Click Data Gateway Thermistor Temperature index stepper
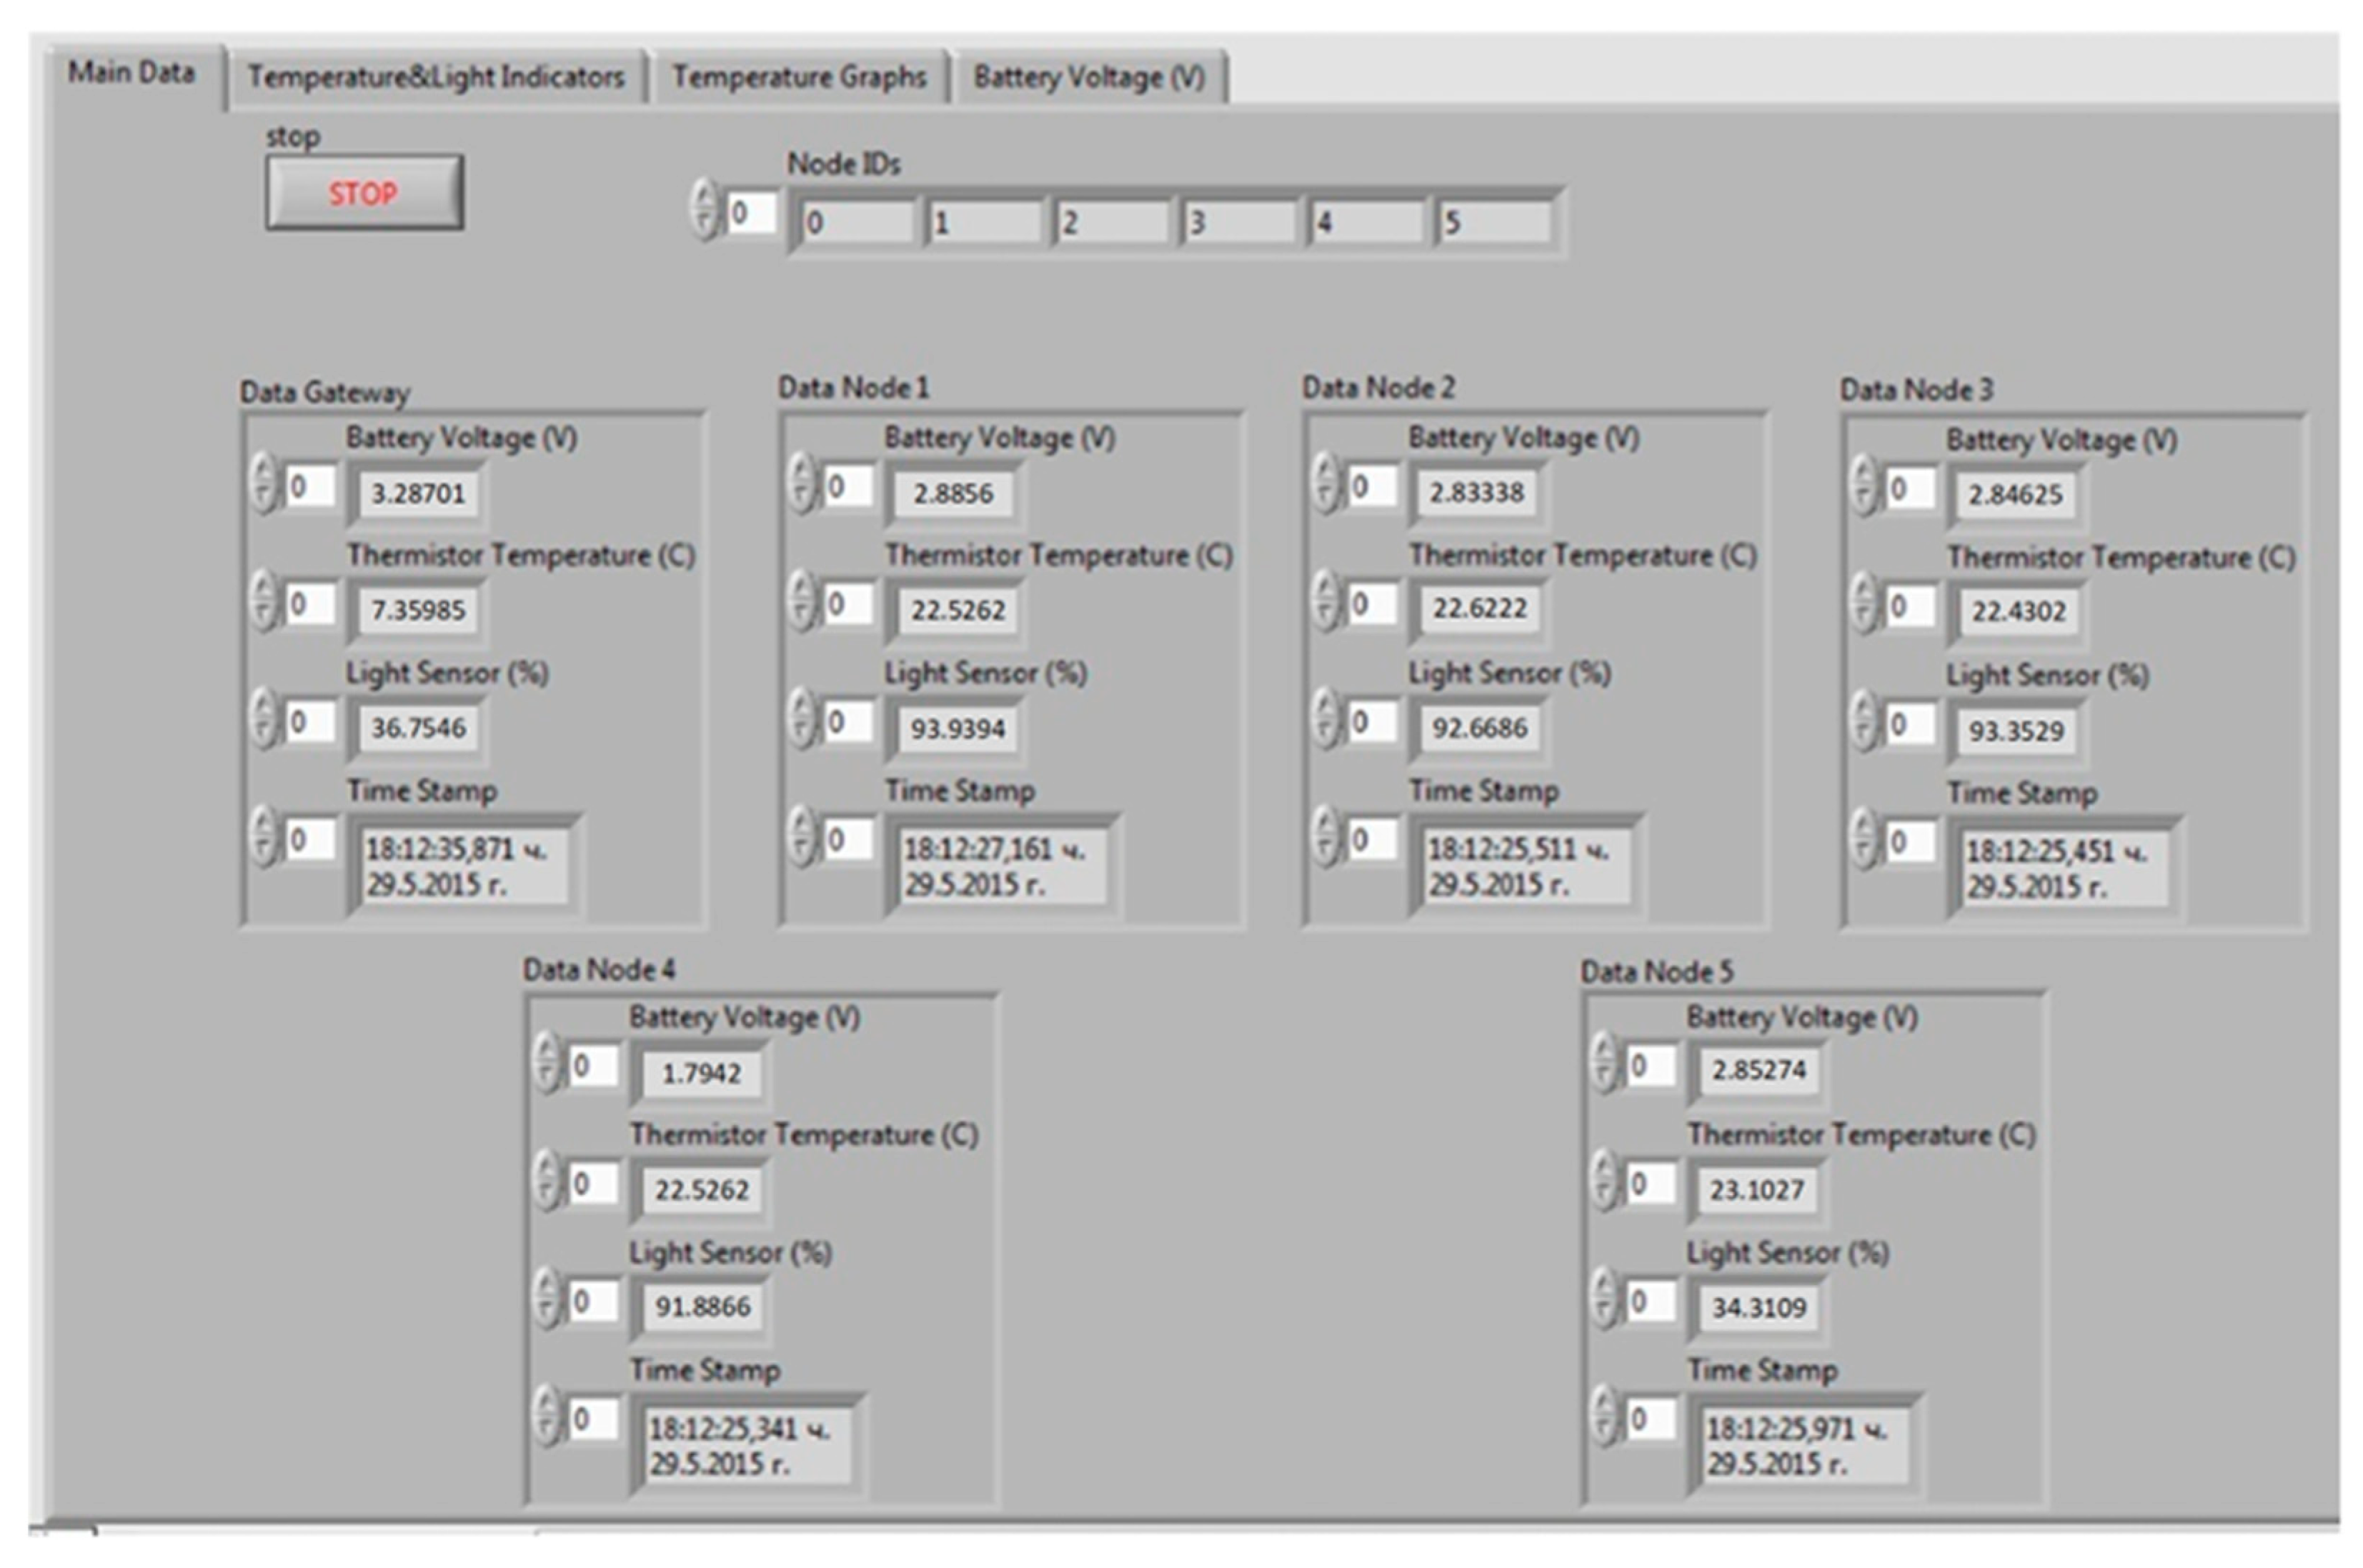The width and height of the screenshot is (2363, 1568). click(x=263, y=602)
